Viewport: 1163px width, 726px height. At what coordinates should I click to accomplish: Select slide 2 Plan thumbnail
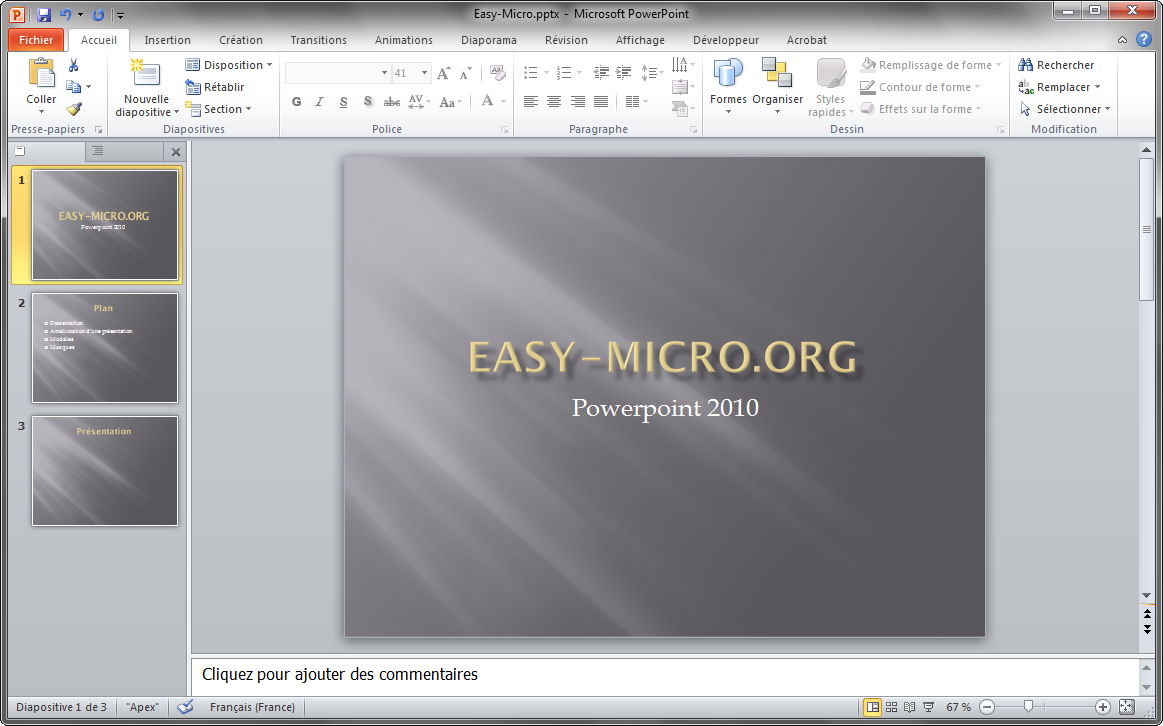click(105, 348)
